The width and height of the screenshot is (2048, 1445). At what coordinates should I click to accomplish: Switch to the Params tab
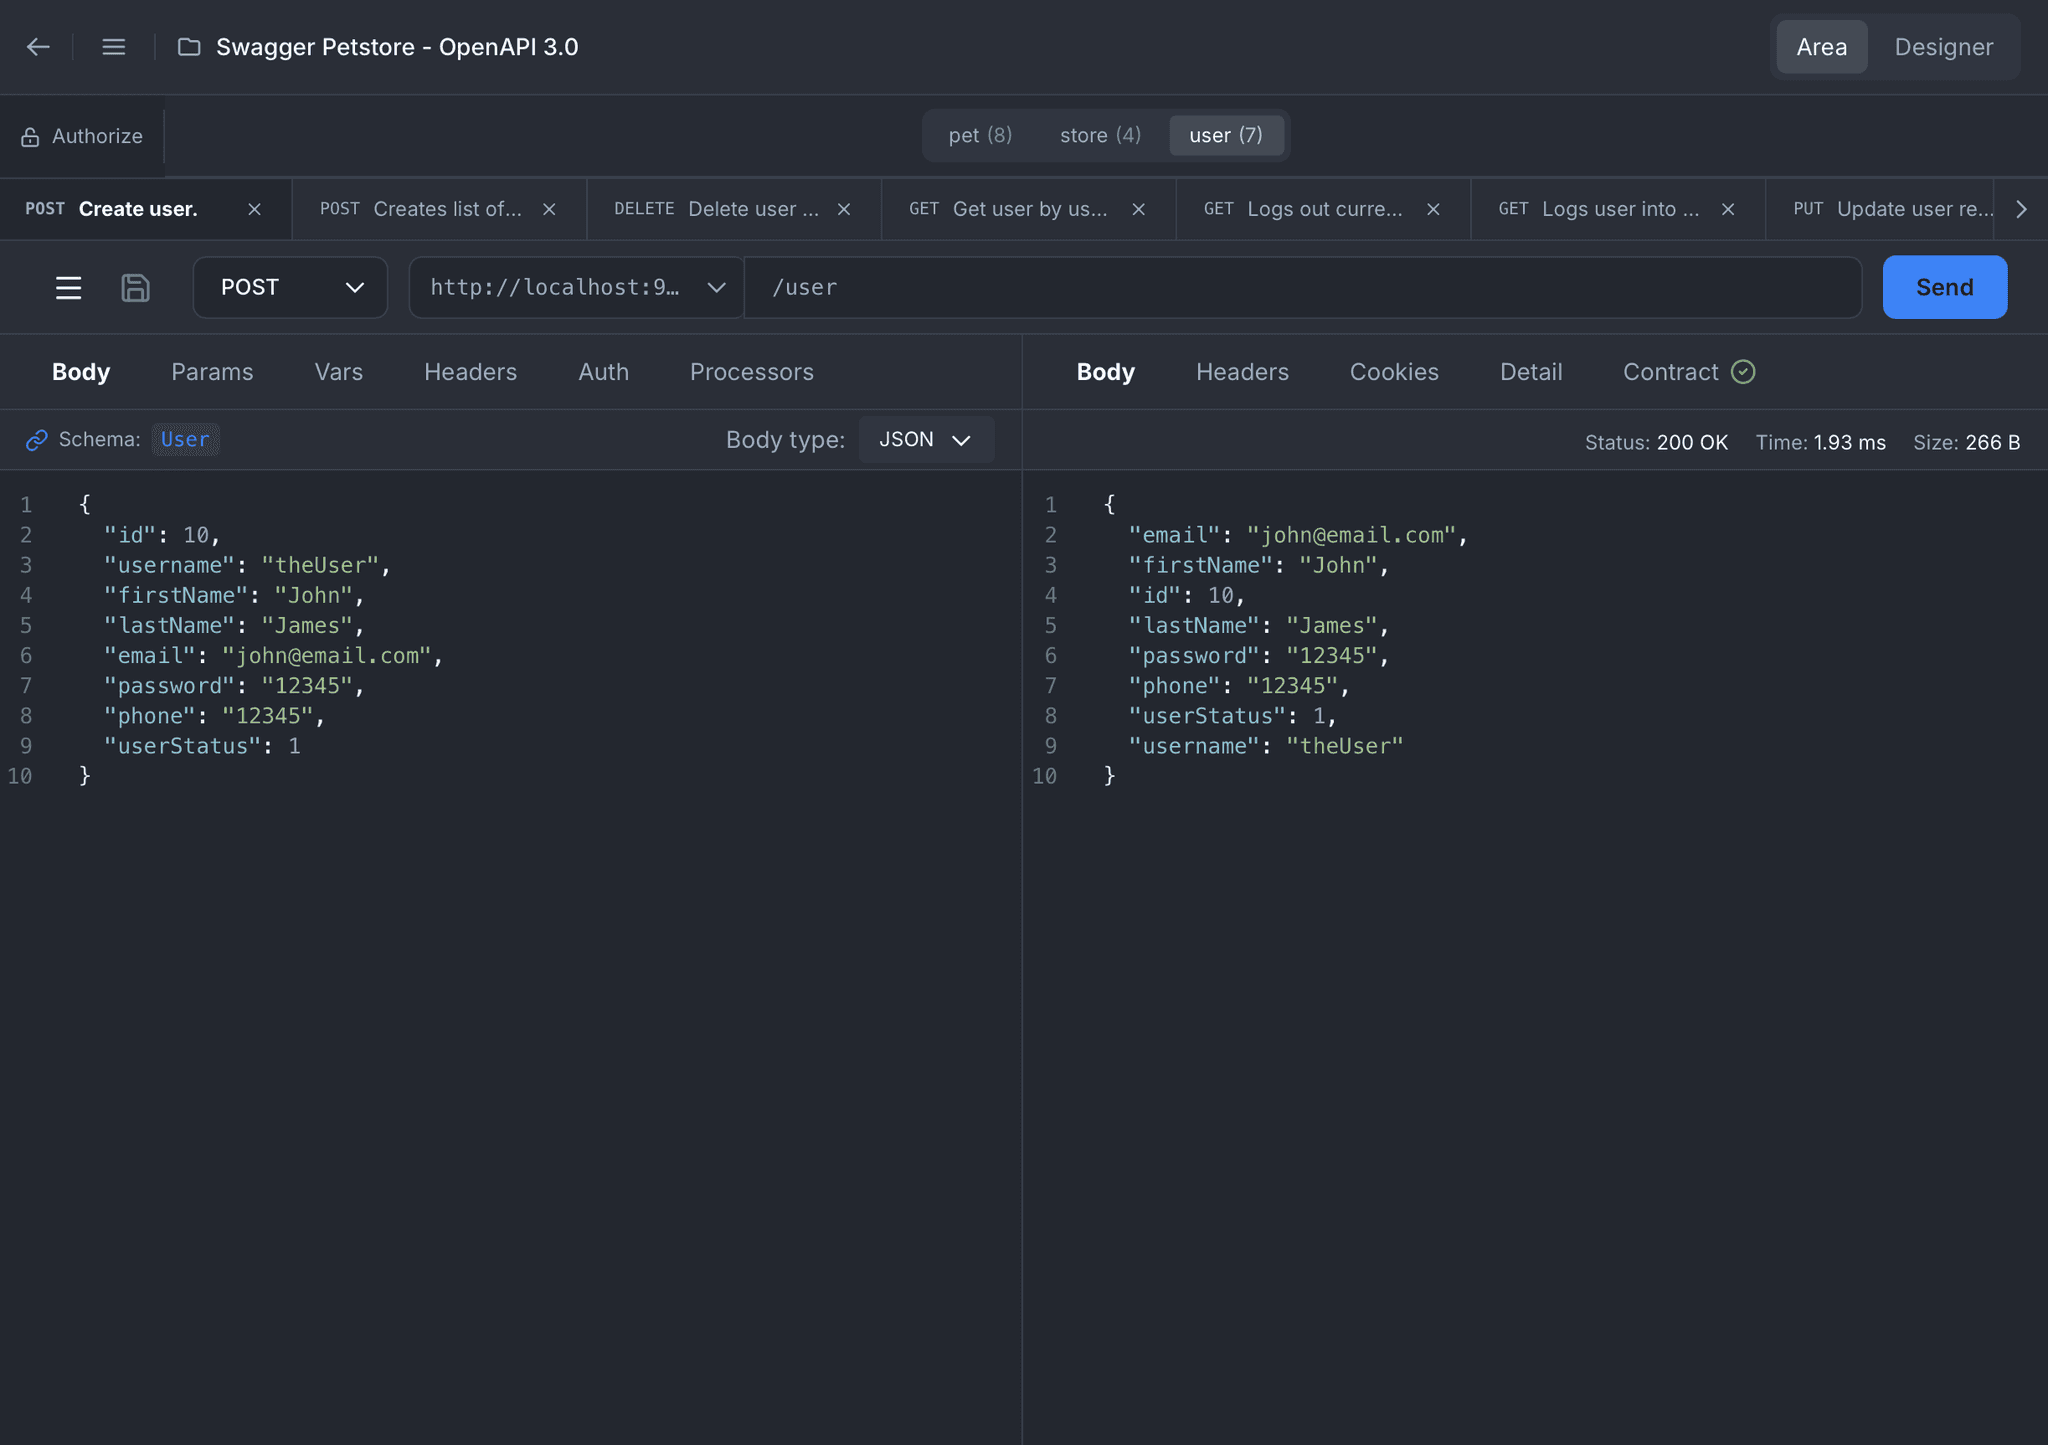(x=212, y=372)
